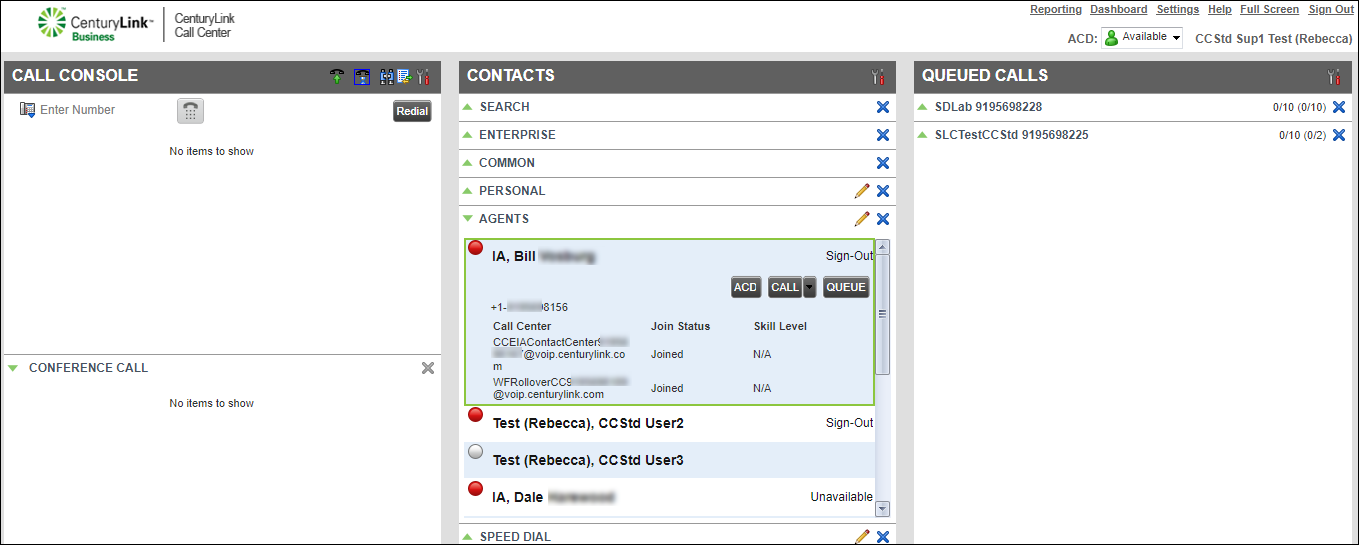Image resolution: width=1359 pixels, height=545 pixels.
Task: Expand the Search section
Action: (x=466, y=106)
